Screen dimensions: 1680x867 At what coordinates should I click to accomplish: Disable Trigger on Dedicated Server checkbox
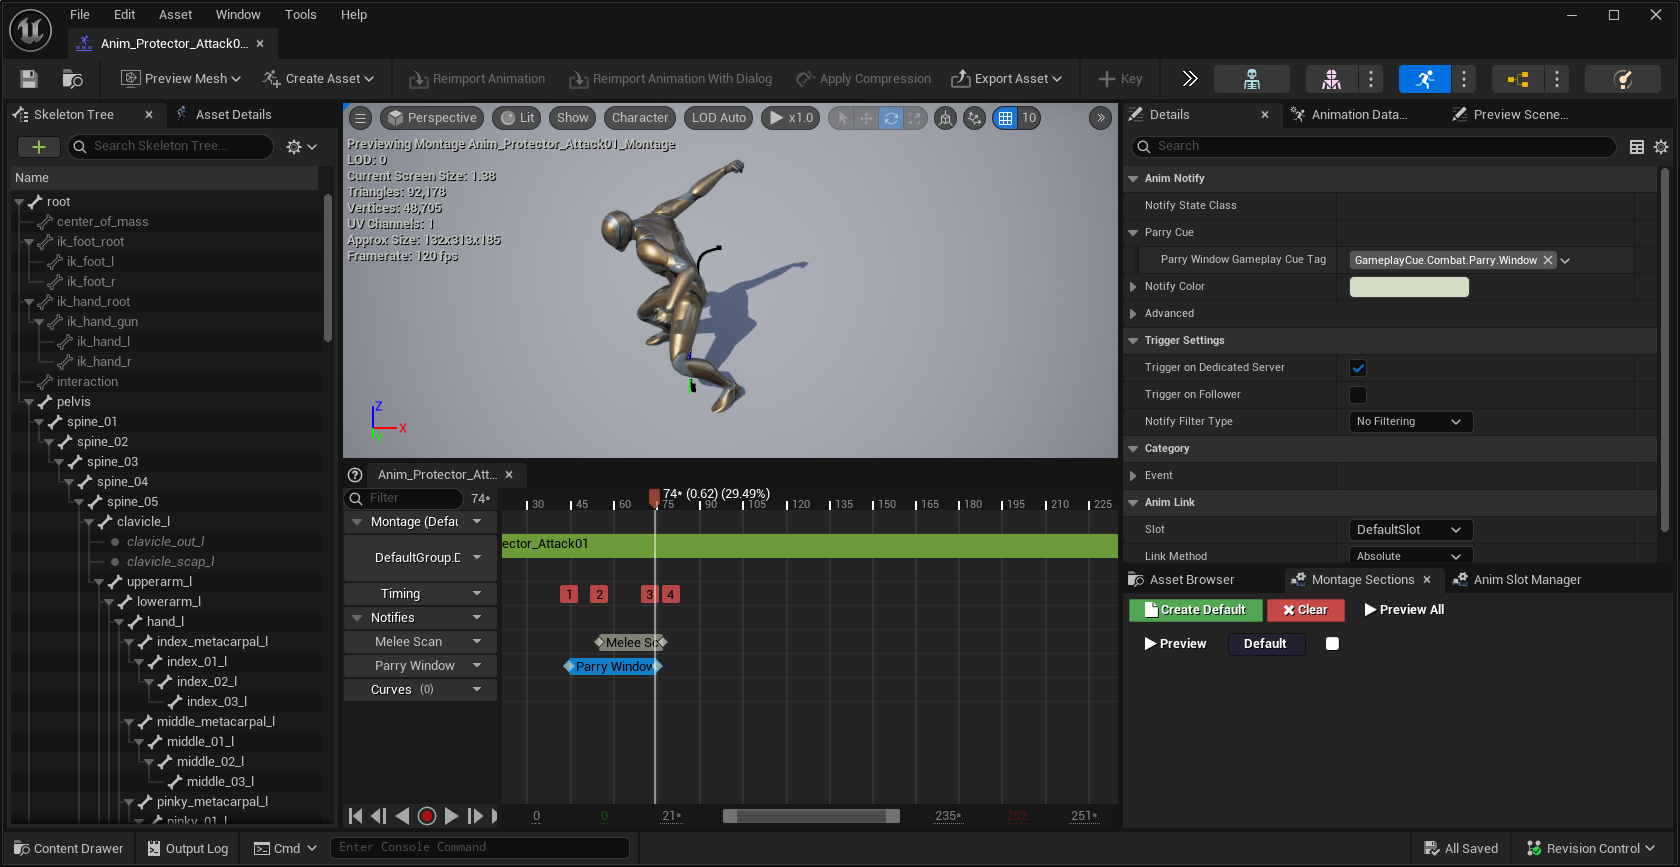(x=1358, y=368)
